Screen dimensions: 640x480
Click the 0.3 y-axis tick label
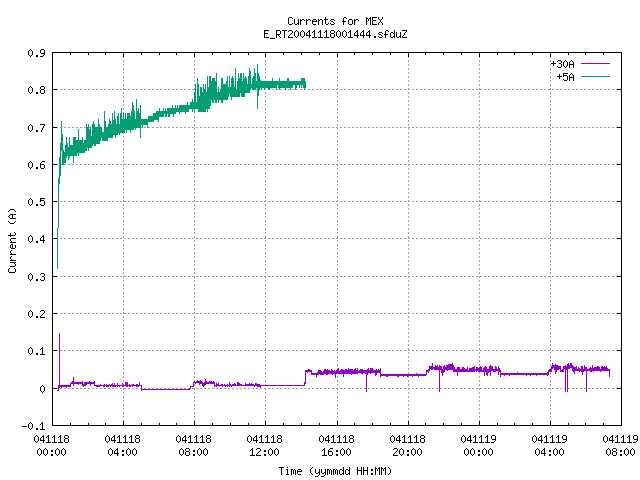[x=36, y=277]
